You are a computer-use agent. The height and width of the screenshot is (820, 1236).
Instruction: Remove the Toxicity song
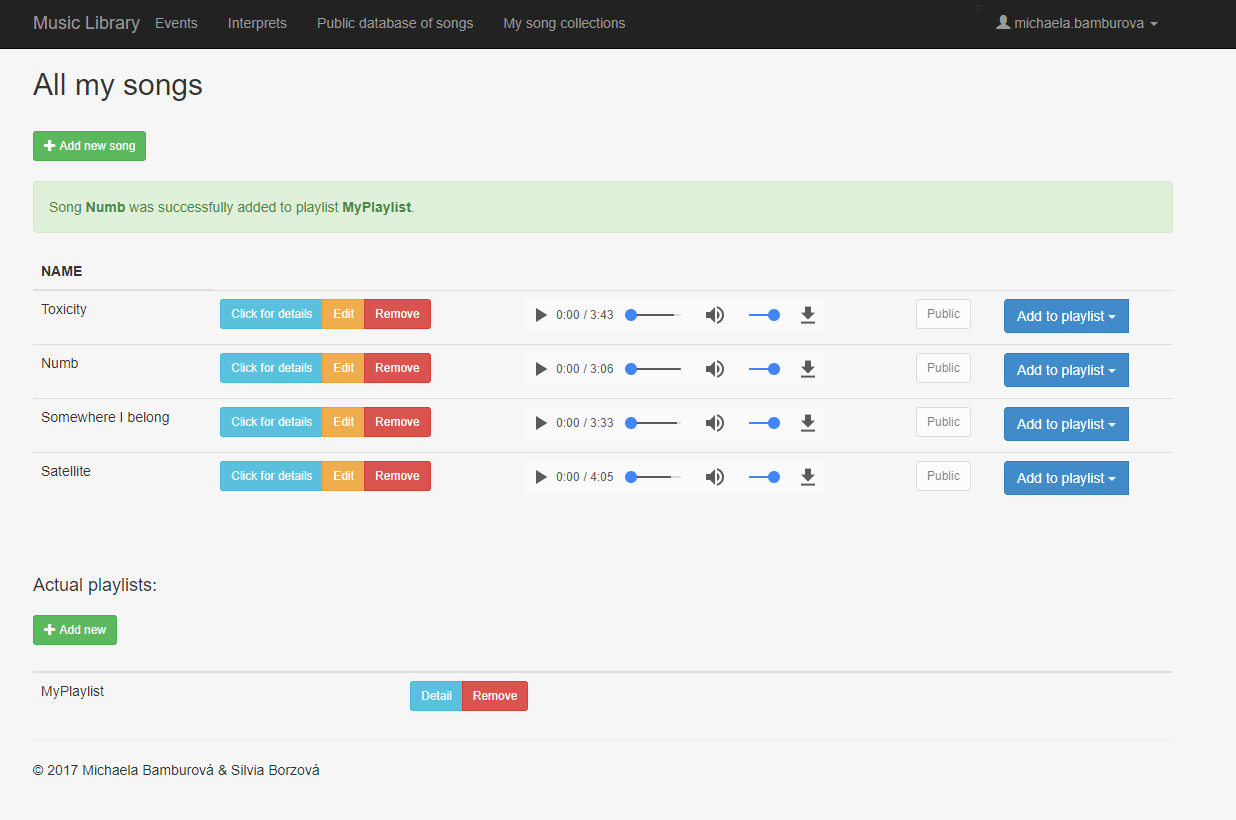point(397,314)
